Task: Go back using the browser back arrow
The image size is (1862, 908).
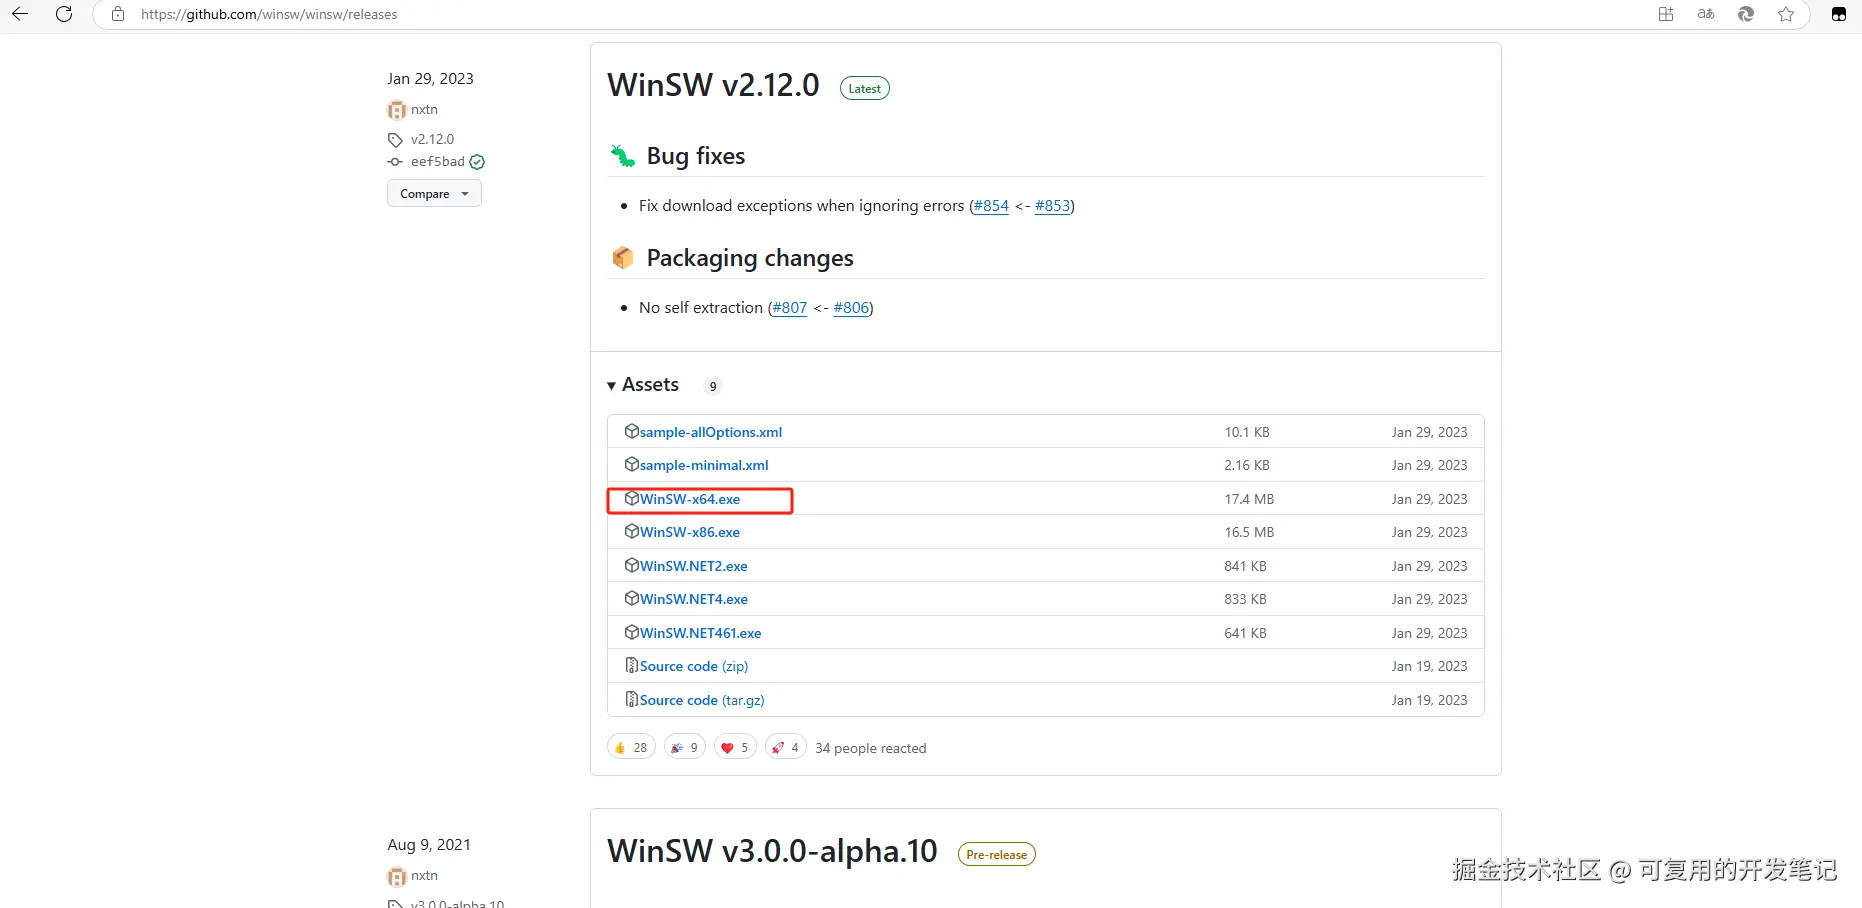Action: (x=20, y=14)
